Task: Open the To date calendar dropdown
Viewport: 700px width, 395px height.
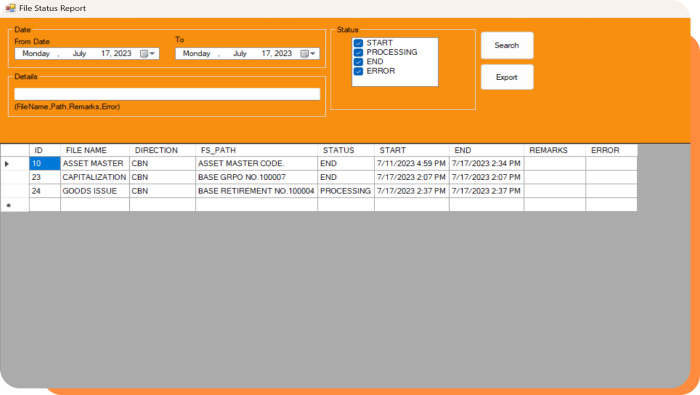Action: click(x=308, y=54)
